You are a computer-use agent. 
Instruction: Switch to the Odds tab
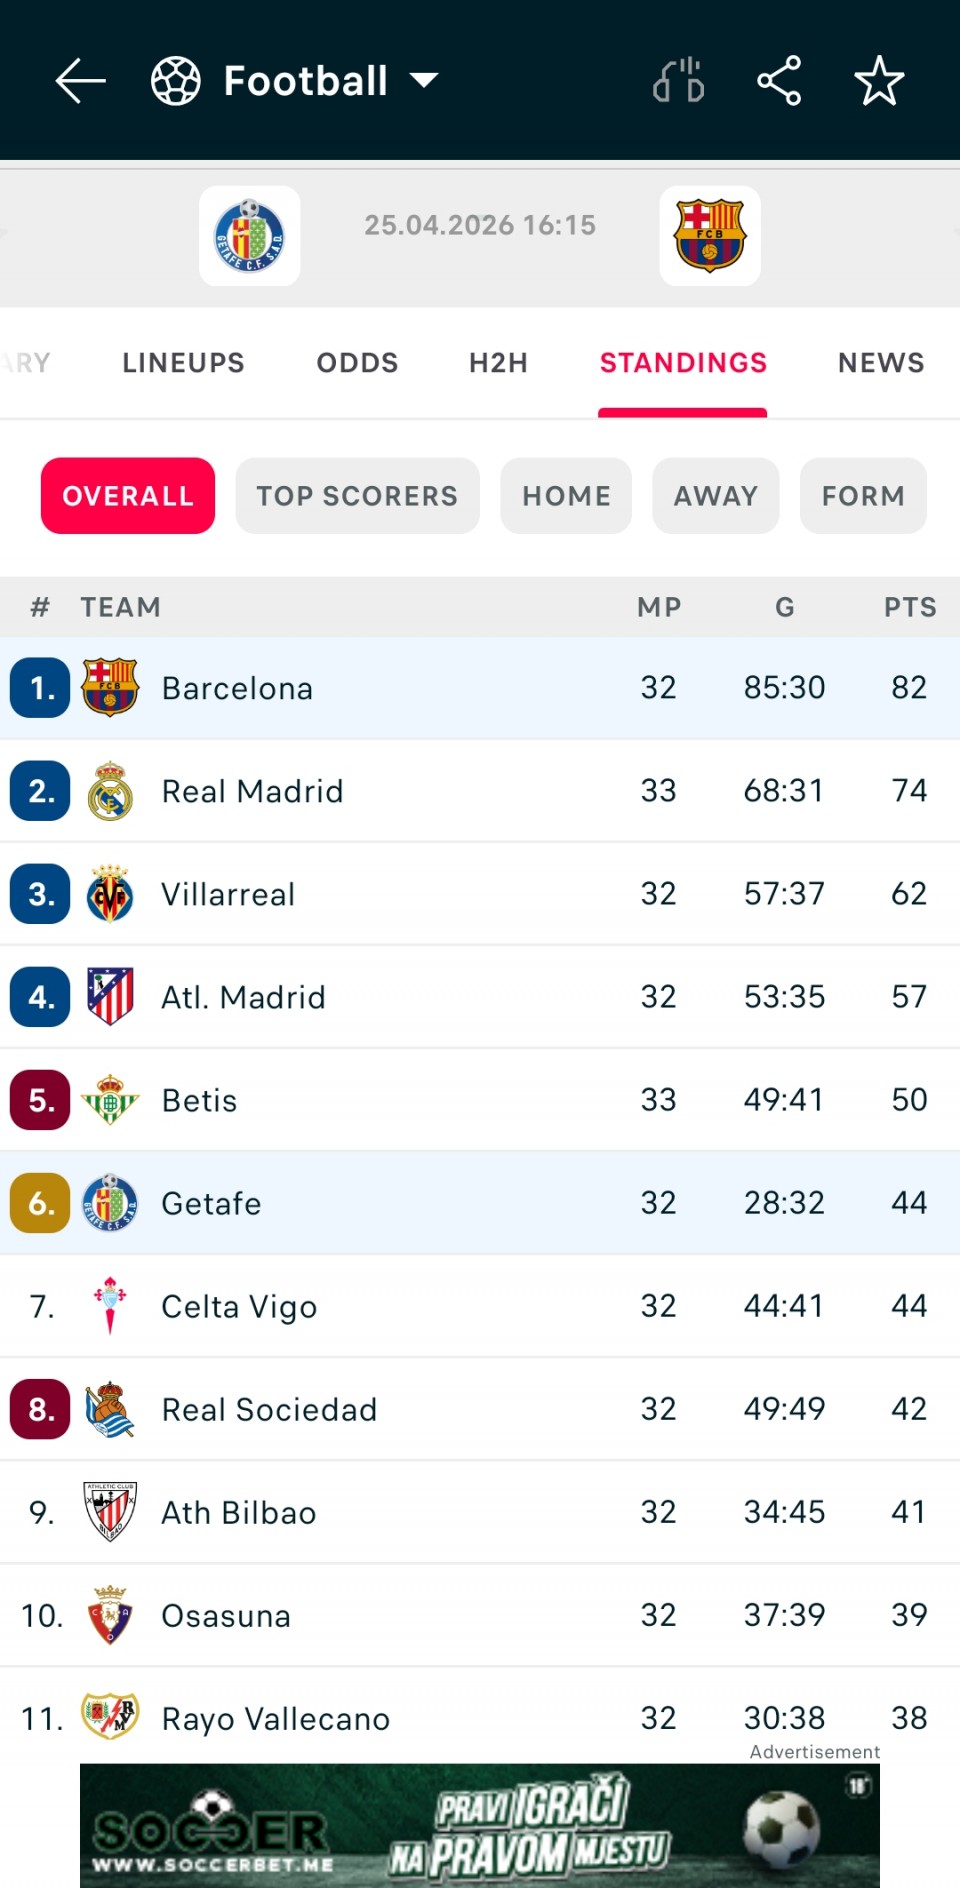coord(357,363)
